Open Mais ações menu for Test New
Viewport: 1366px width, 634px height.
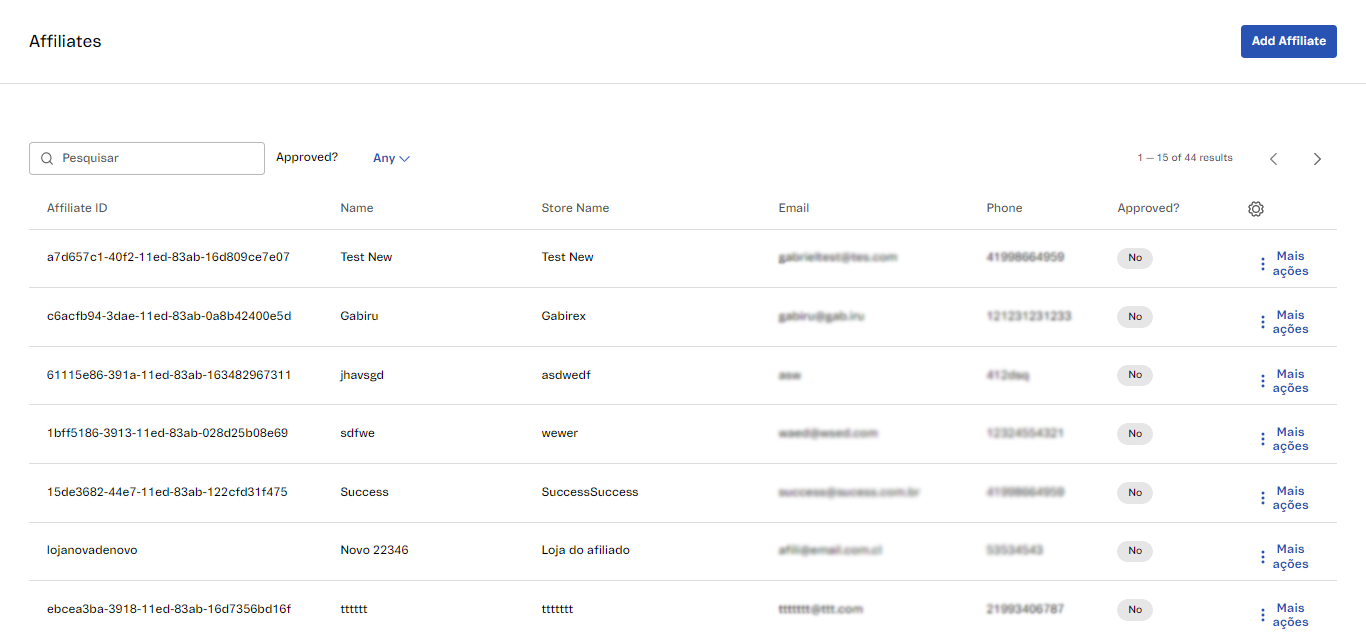point(1282,264)
